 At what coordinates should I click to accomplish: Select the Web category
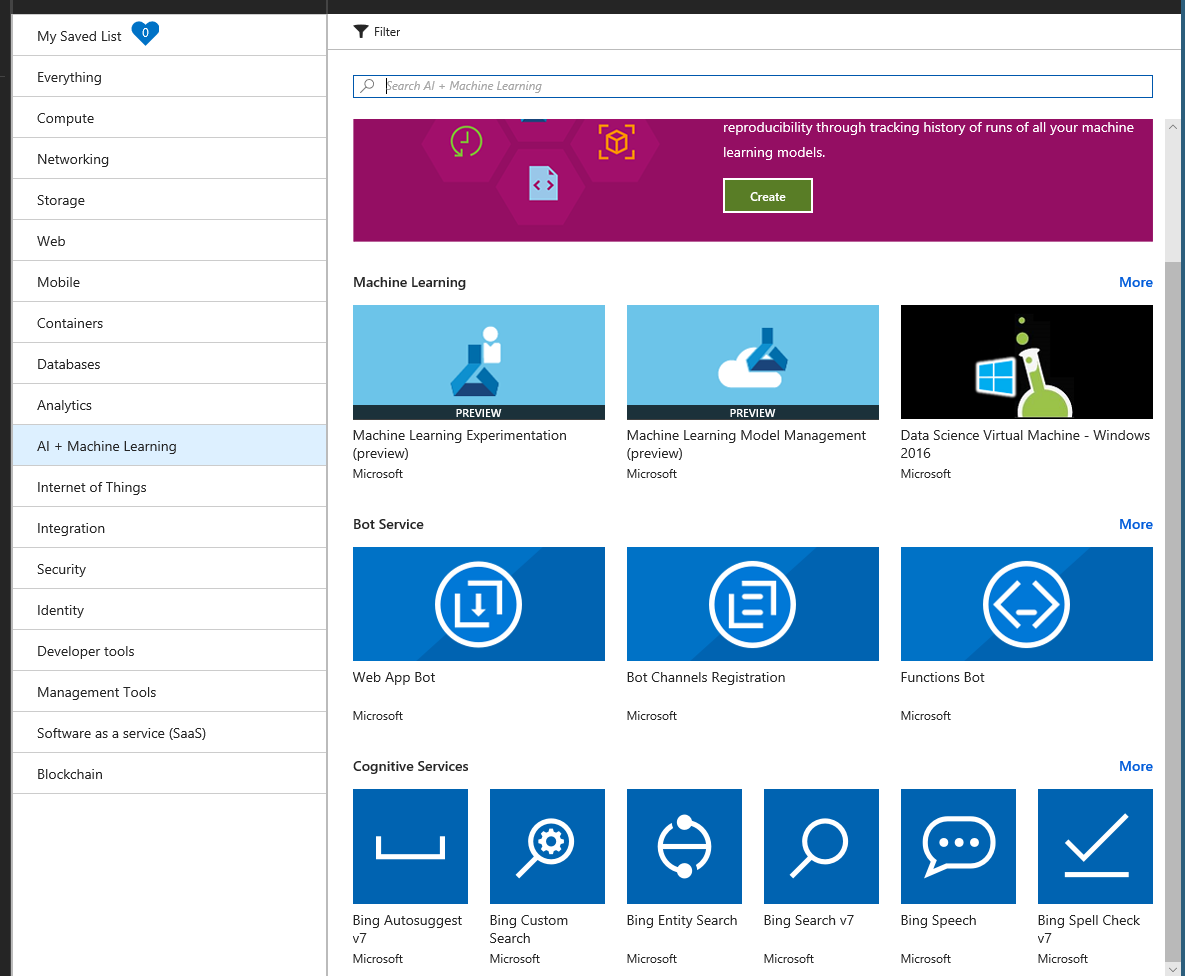169,240
